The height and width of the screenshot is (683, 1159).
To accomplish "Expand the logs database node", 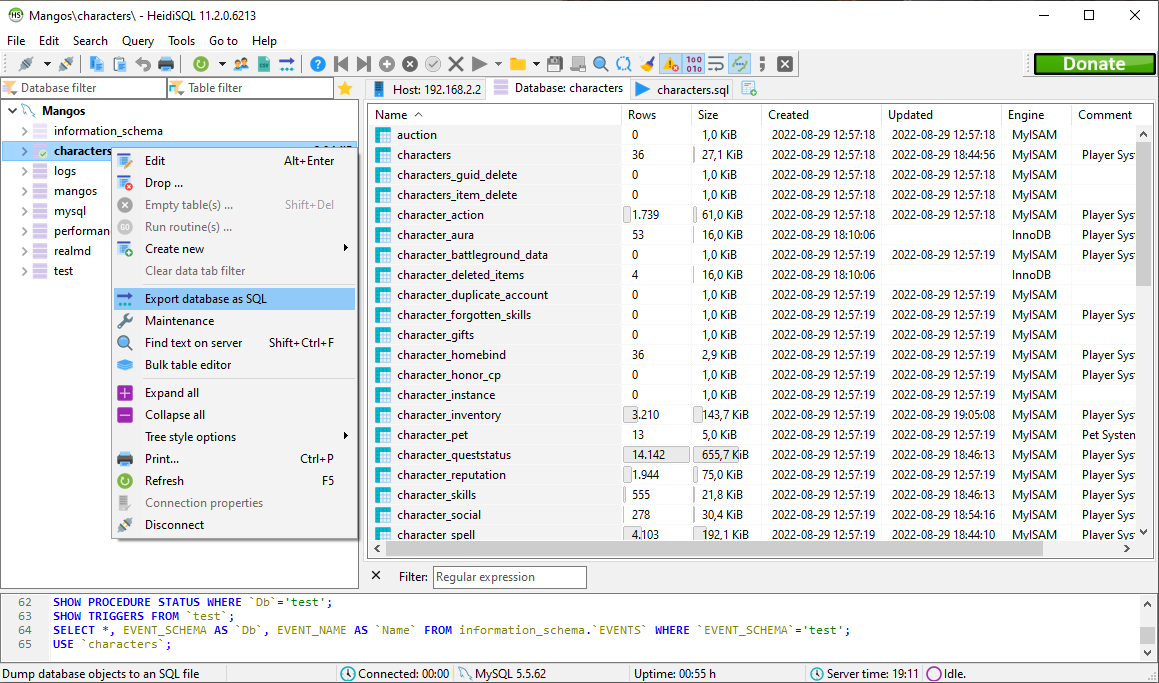I will click(x=24, y=171).
